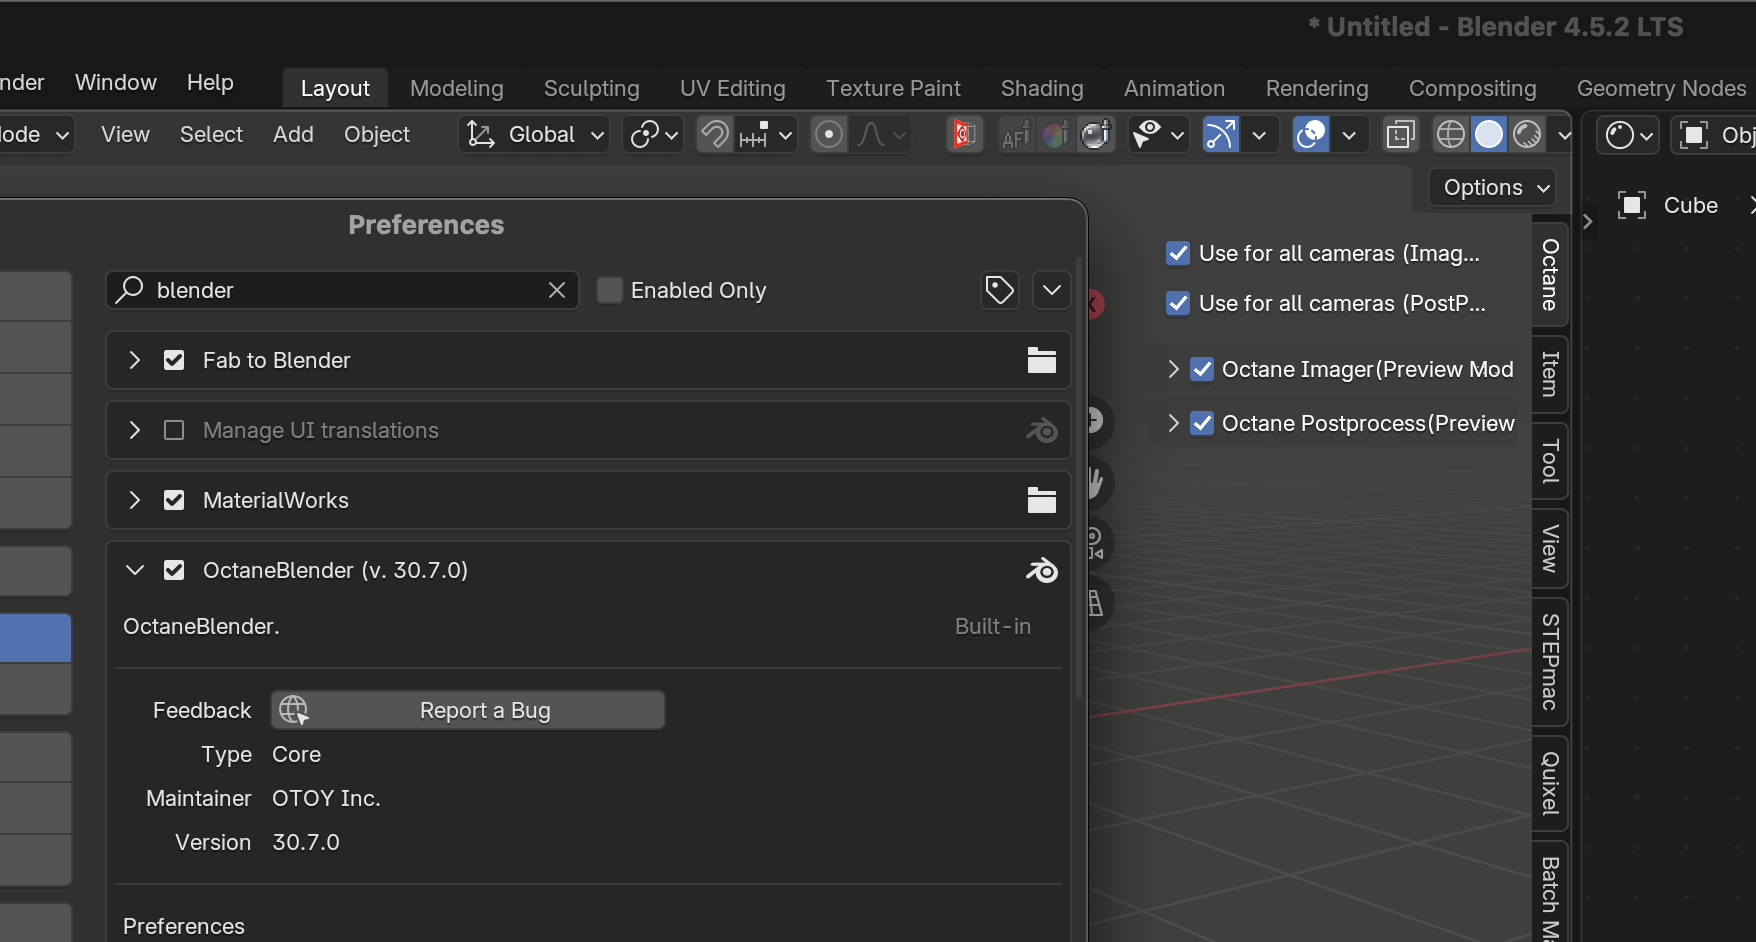Click the selectability and visibility eye icon
Viewport: 1756px width, 942px height.
pos(1146,134)
